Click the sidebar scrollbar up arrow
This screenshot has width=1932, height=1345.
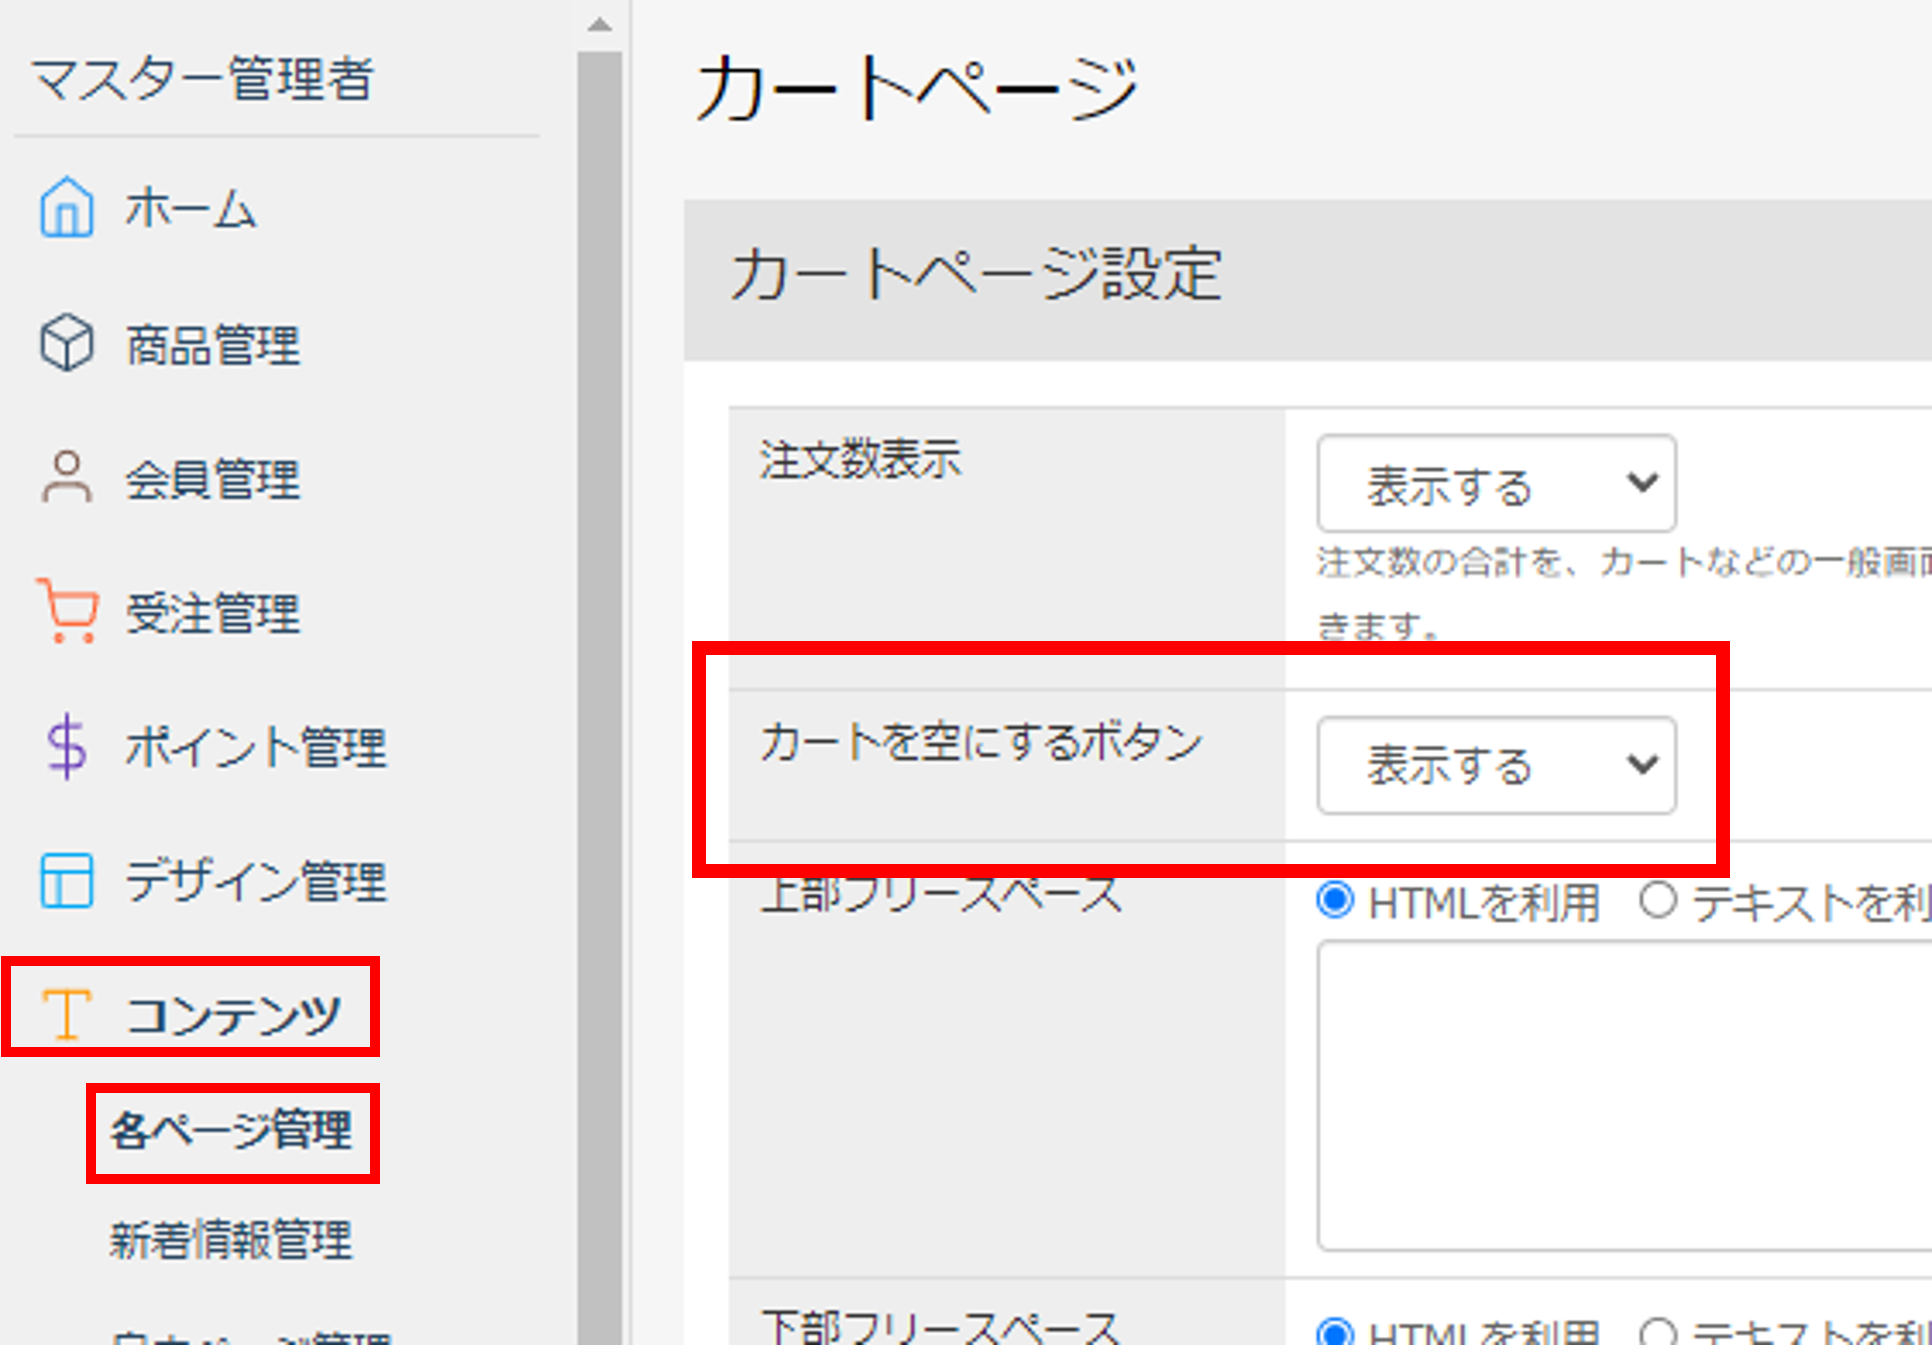[x=599, y=24]
